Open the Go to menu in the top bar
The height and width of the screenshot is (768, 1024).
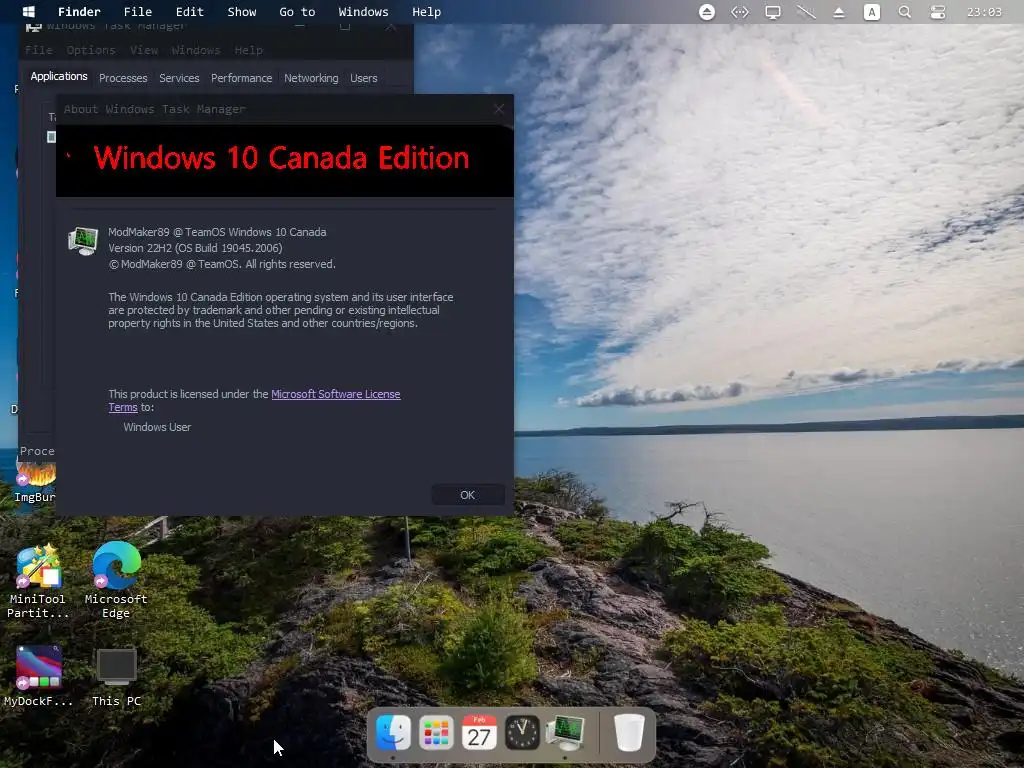click(x=297, y=12)
